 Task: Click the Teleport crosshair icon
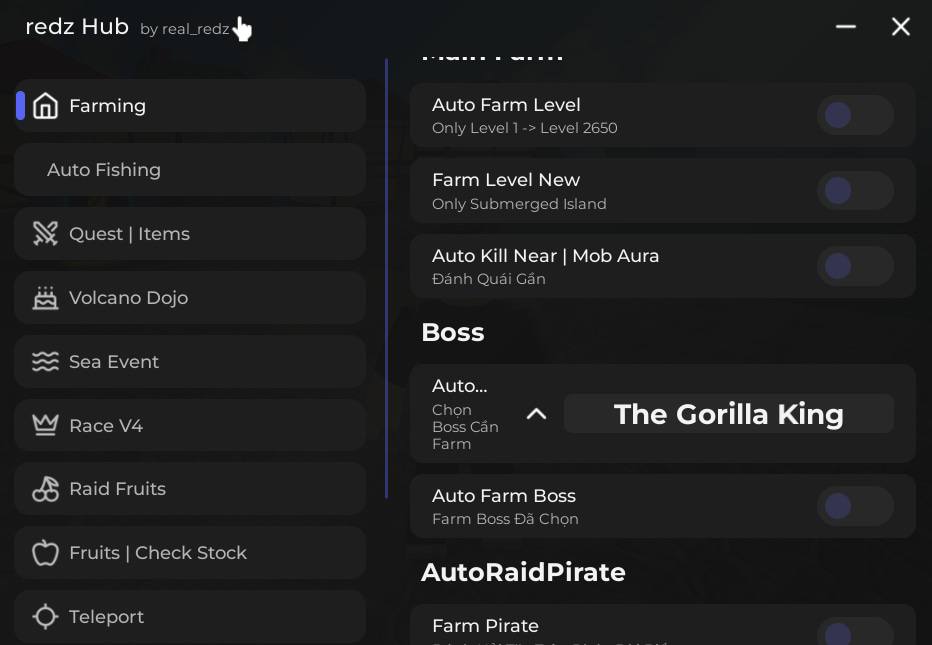(x=45, y=616)
